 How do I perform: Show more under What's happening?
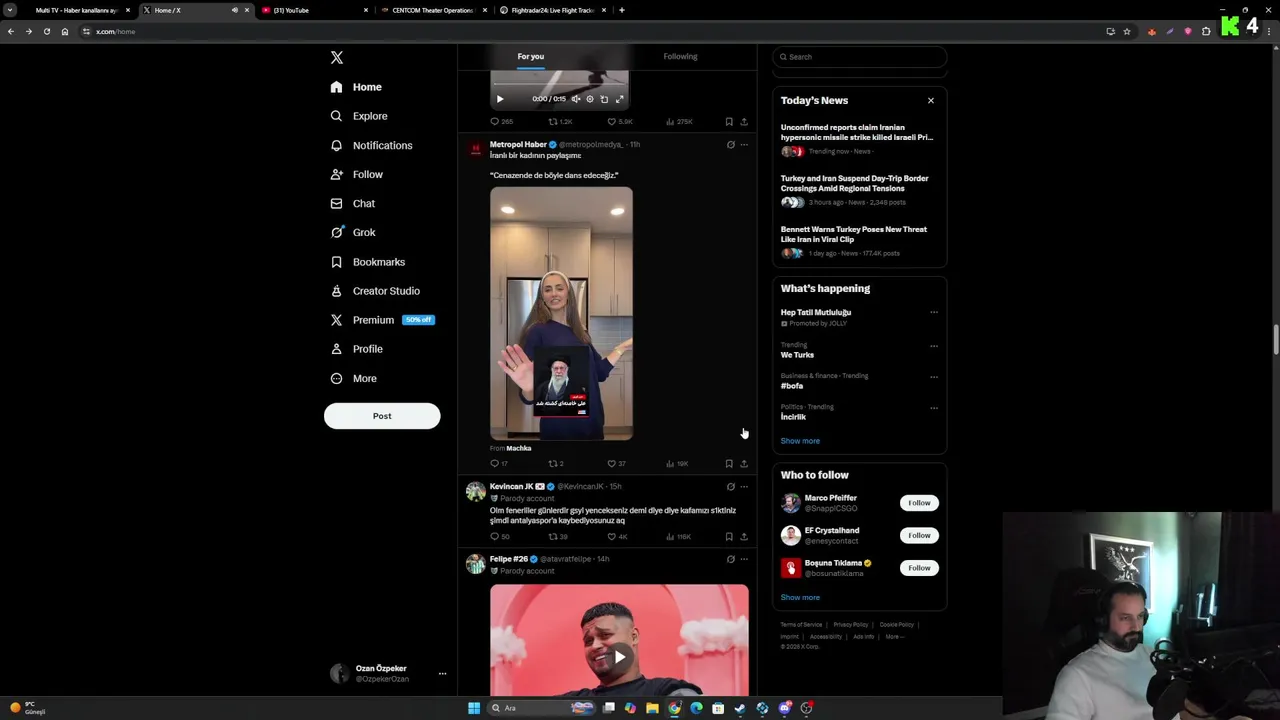click(800, 441)
